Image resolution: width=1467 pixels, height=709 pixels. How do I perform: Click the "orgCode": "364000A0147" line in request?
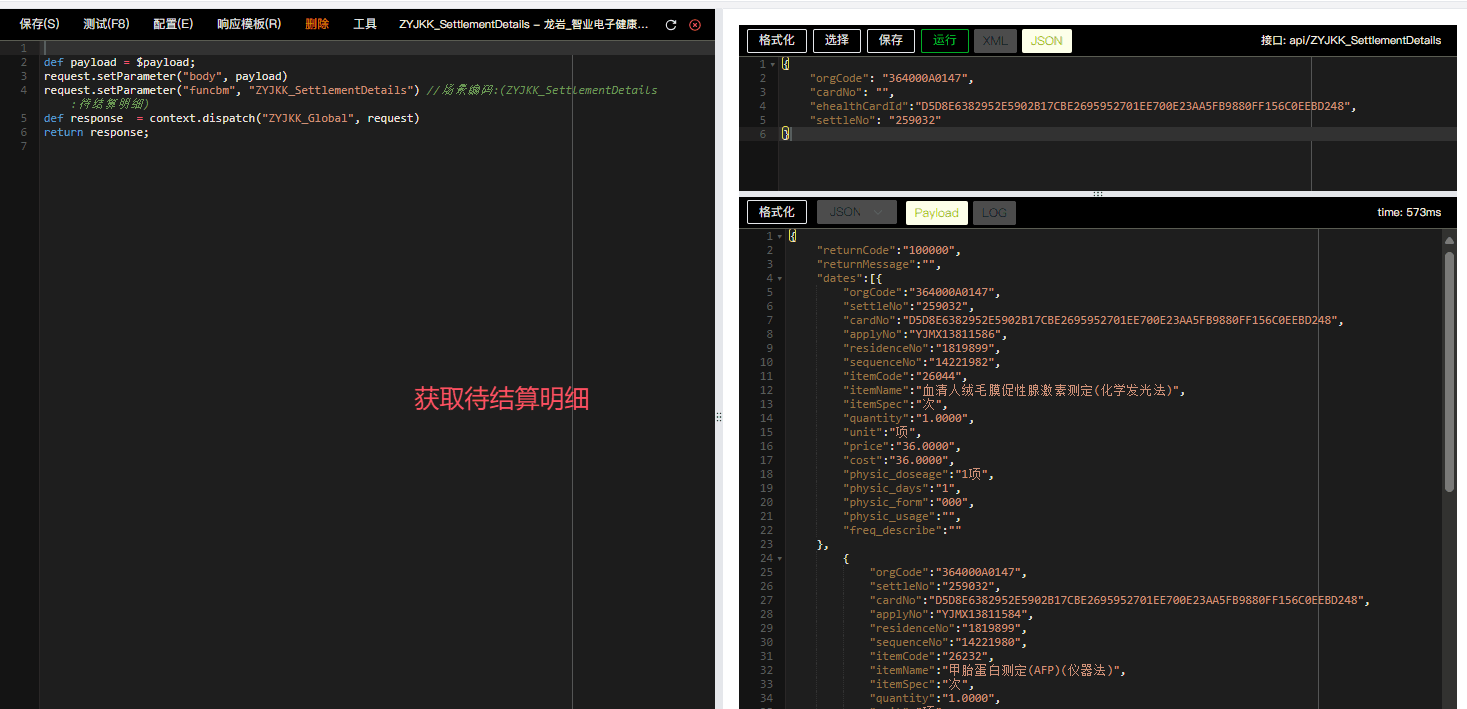pyautogui.click(x=890, y=78)
